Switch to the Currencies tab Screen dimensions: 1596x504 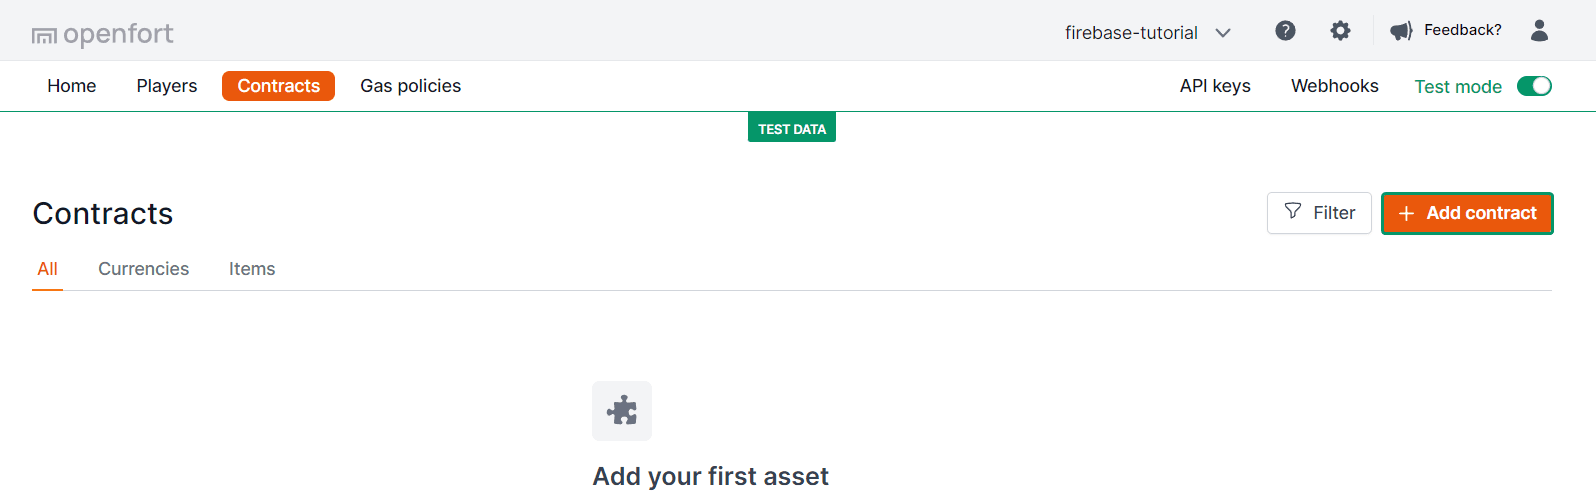[143, 269]
